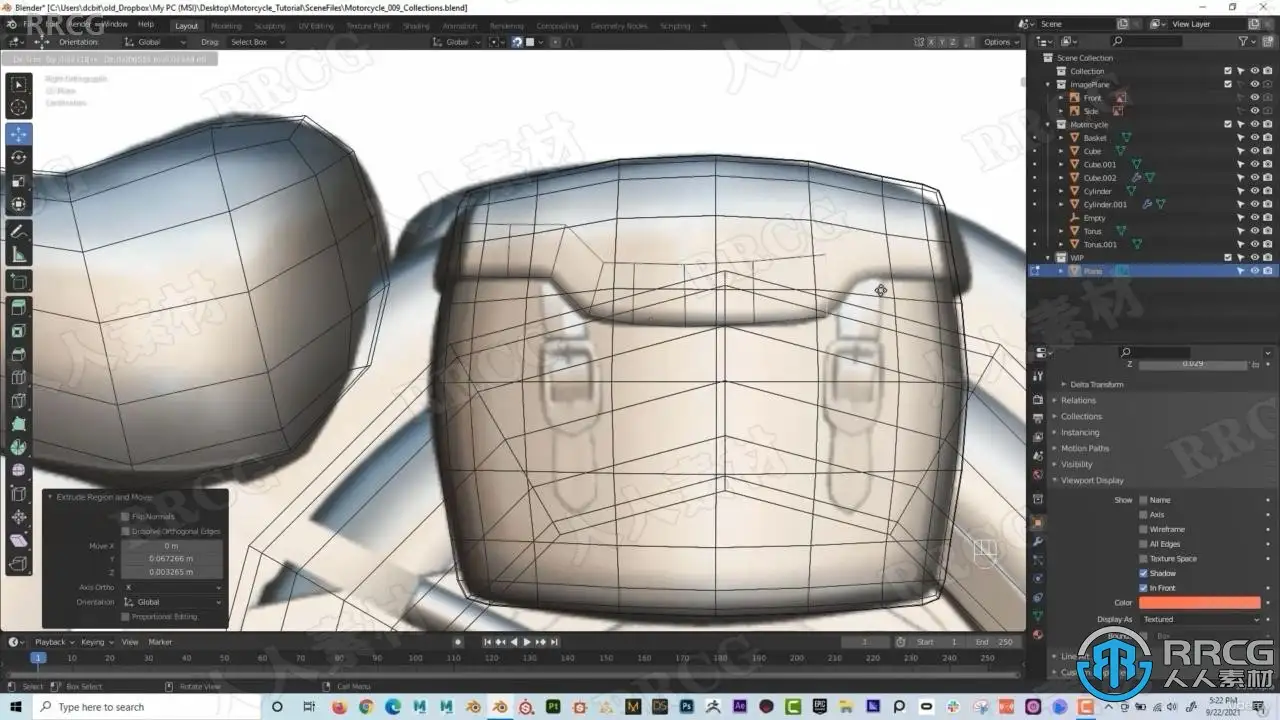
Task: Select the Measure tool
Action: click(x=19, y=255)
